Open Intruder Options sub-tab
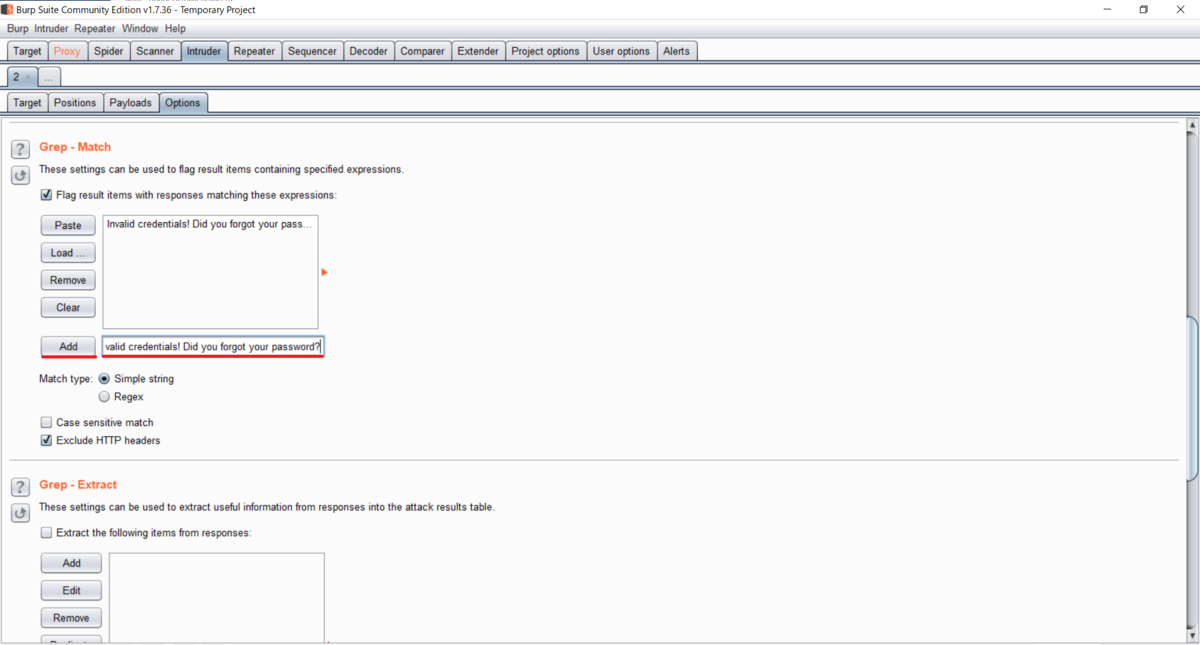The image size is (1200, 645). pyautogui.click(x=183, y=103)
